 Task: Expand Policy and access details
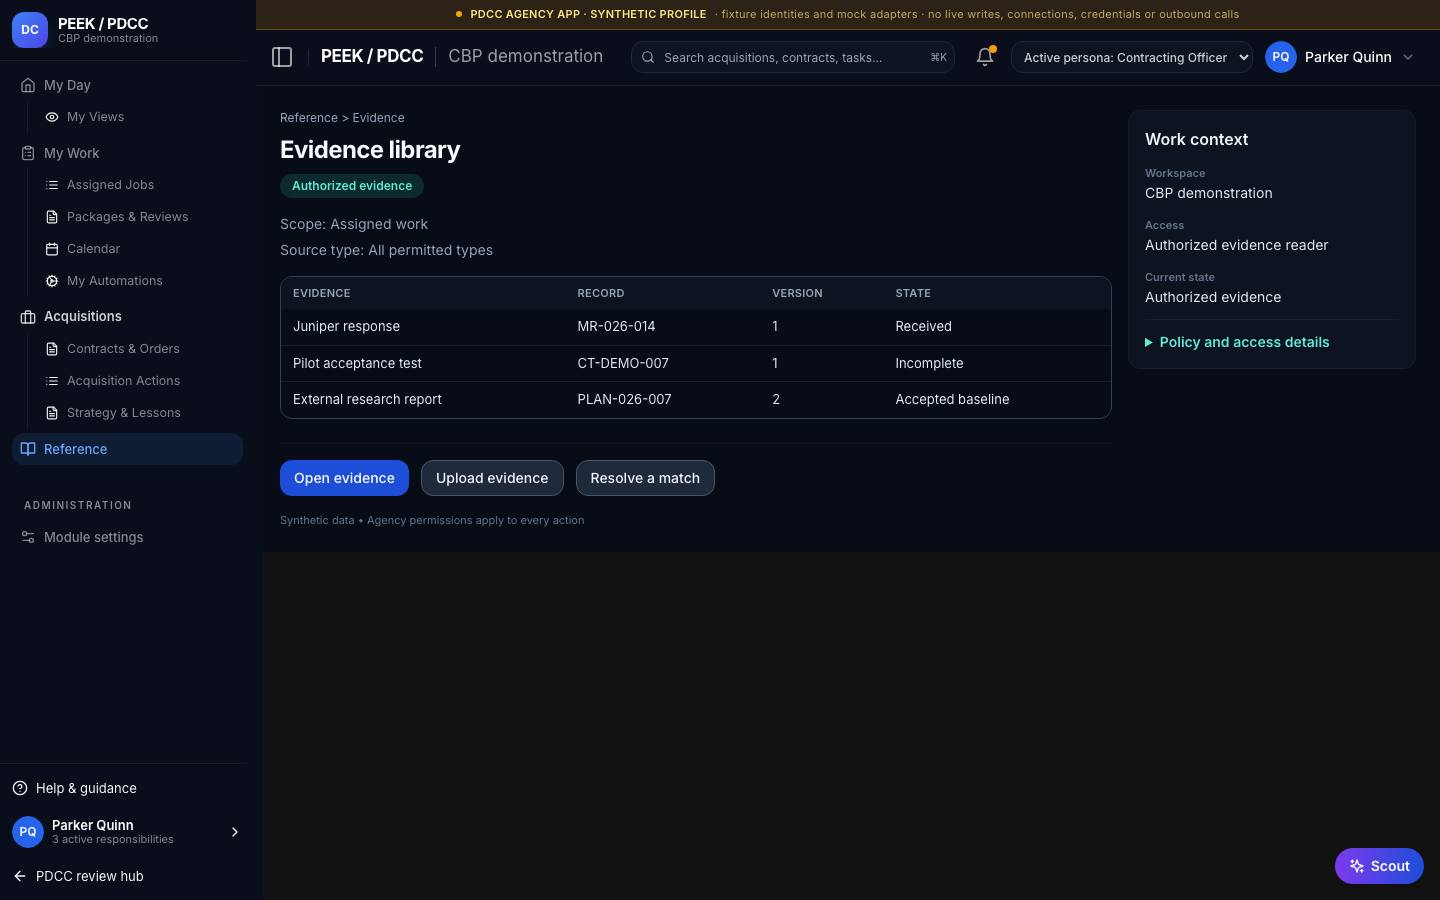[1237, 342]
